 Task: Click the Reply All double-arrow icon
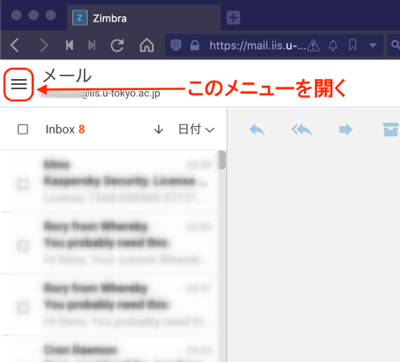(x=302, y=130)
